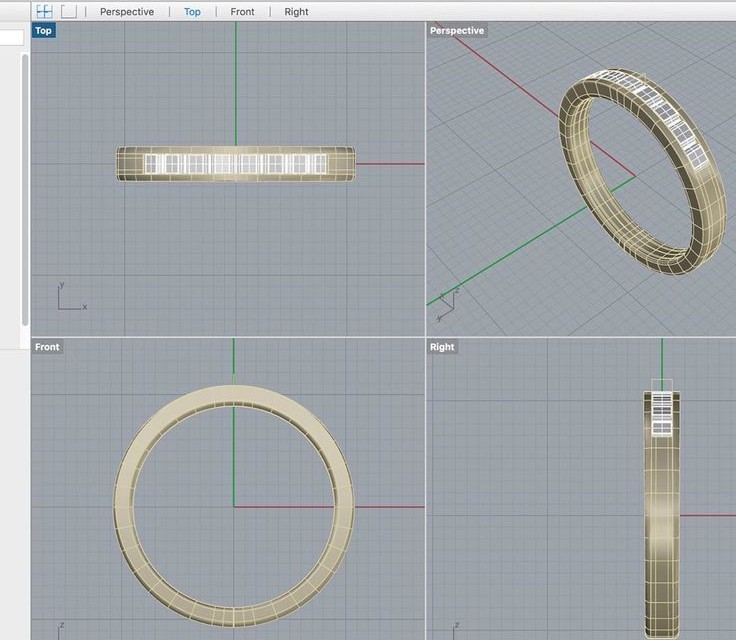Open the Perspective viewport title menu
The height and width of the screenshot is (640, 736).
click(x=457, y=31)
